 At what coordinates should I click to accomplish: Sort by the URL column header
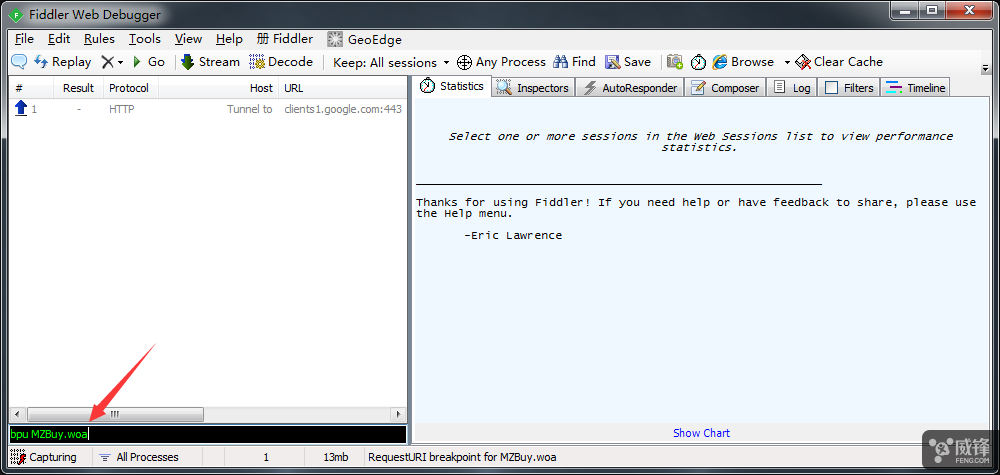(342, 88)
